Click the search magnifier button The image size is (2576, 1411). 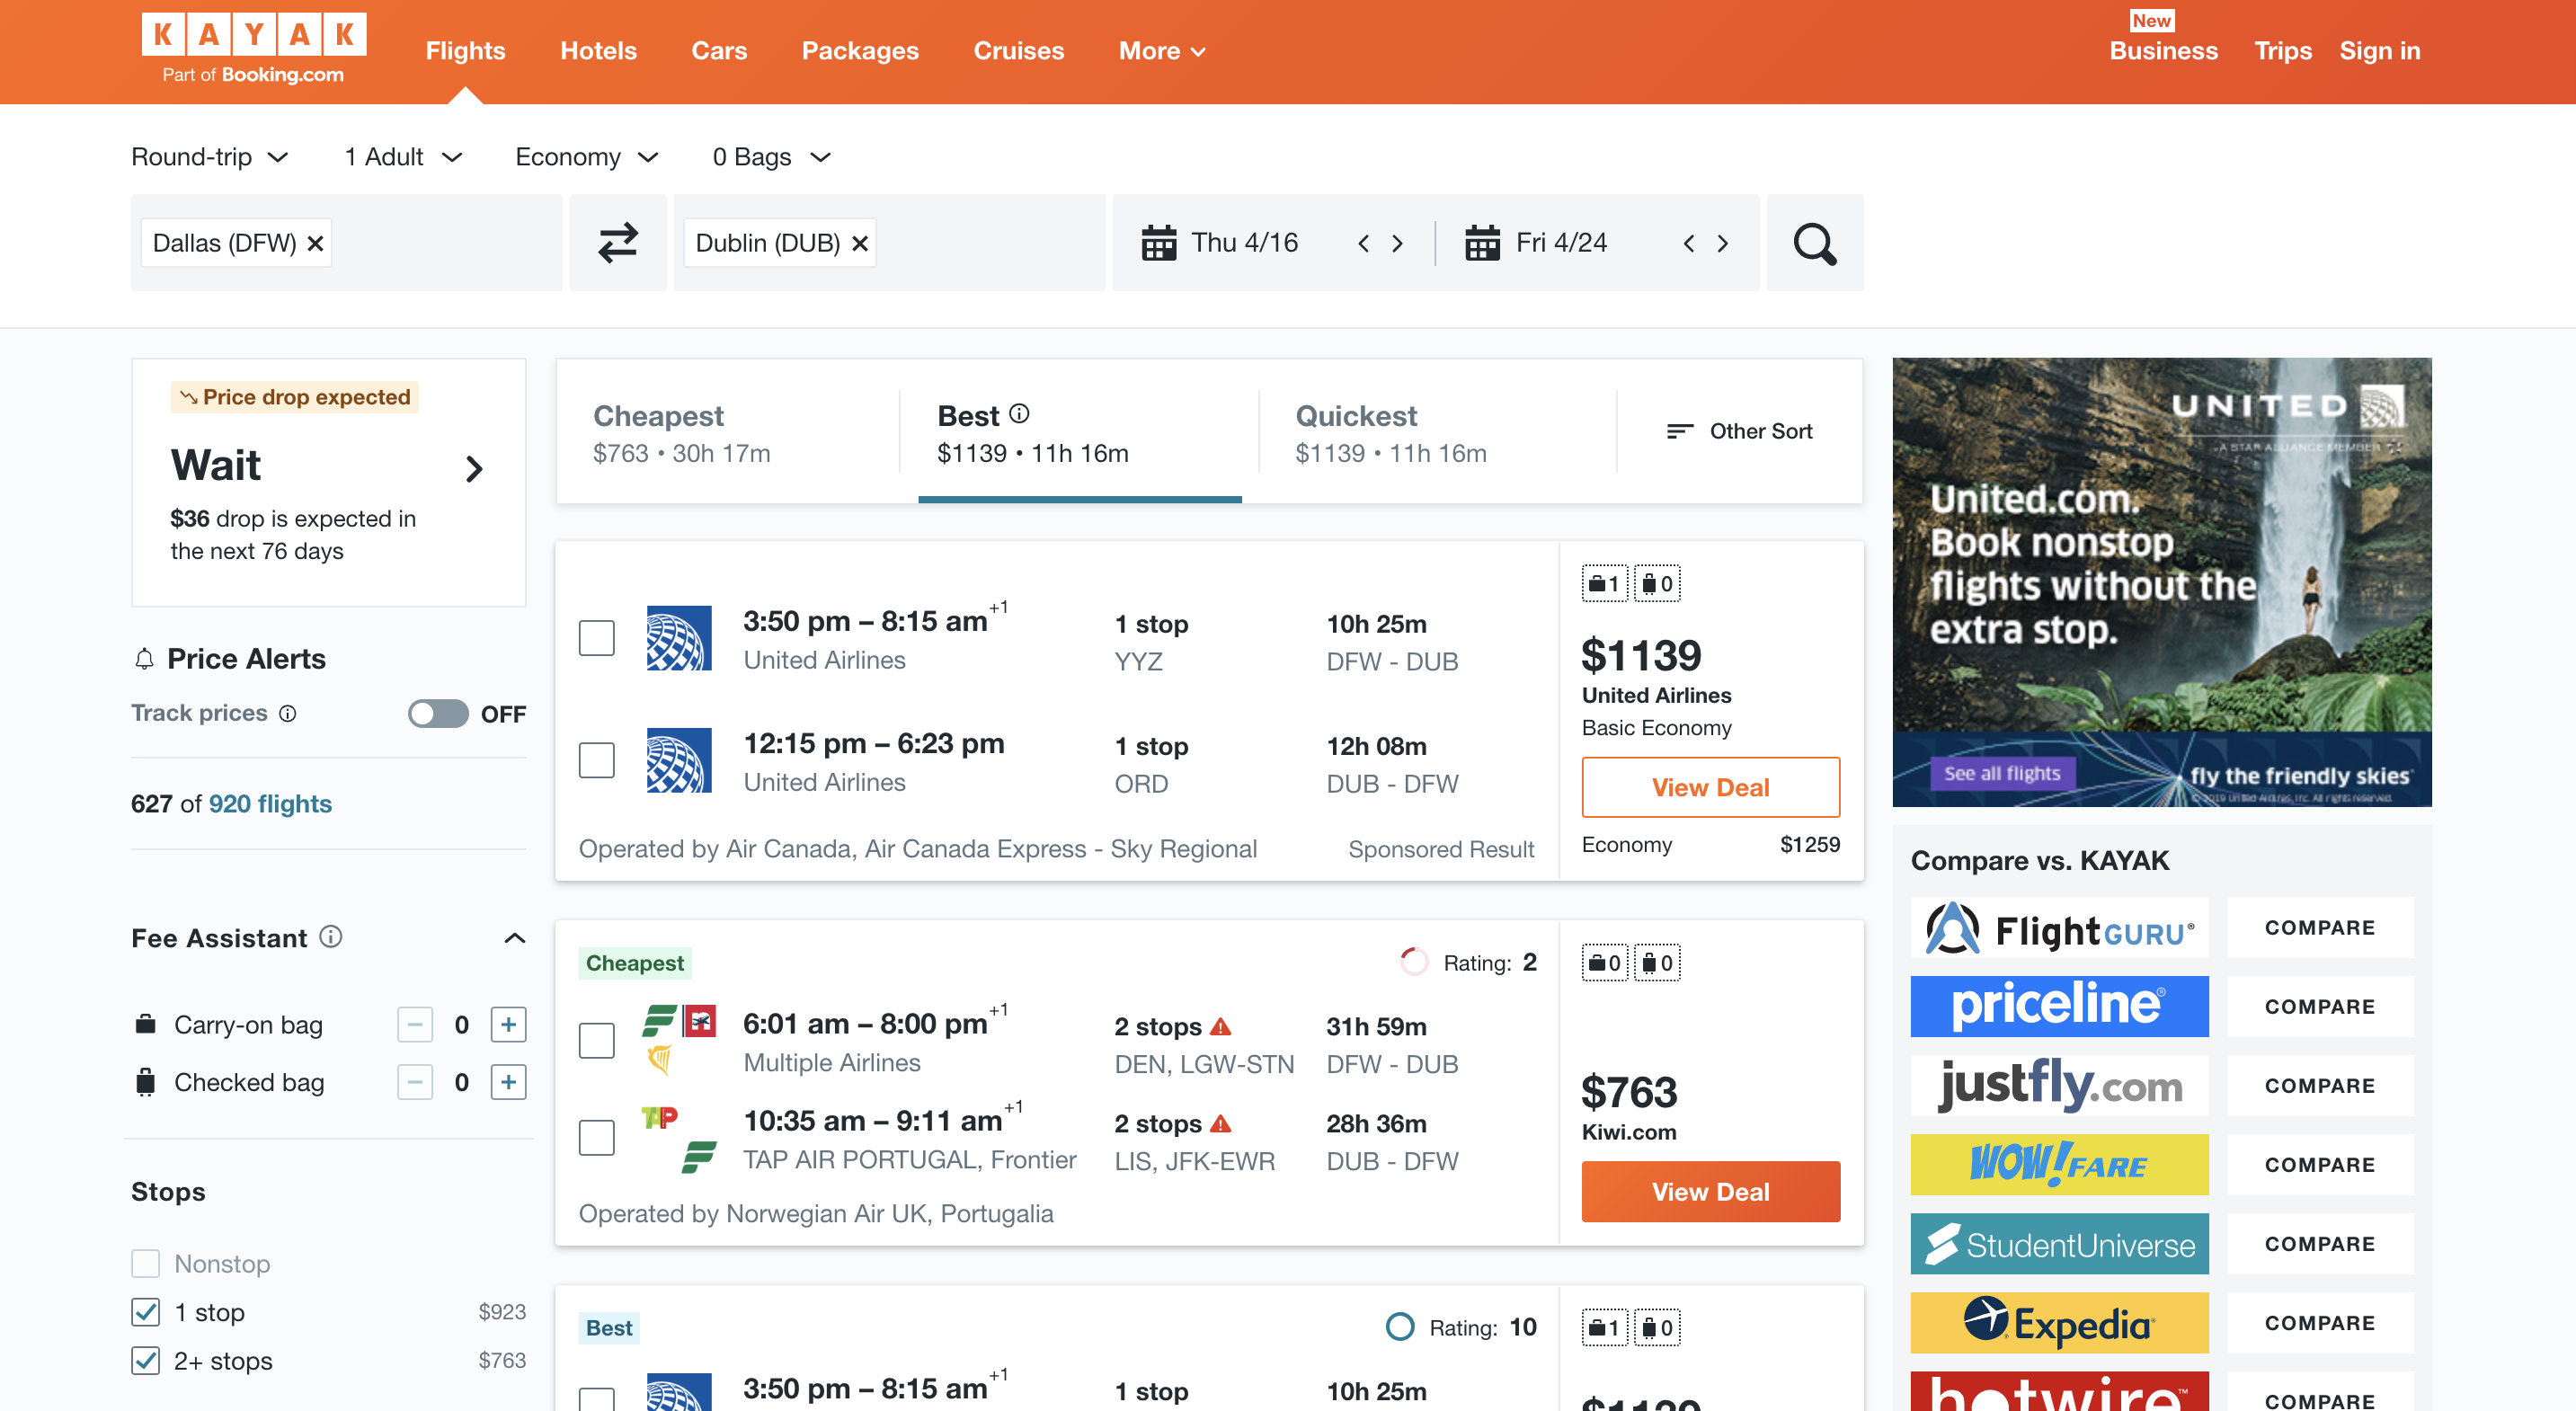tap(1815, 243)
